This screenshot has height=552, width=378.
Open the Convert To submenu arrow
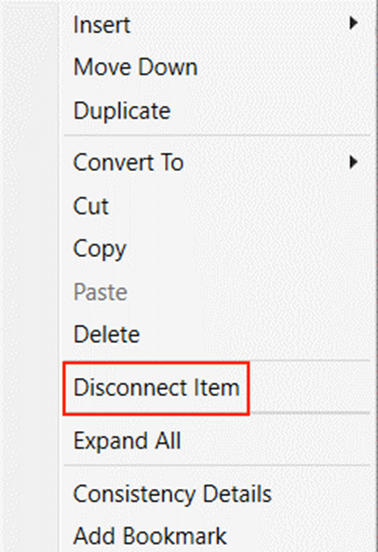[x=353, y=162]
